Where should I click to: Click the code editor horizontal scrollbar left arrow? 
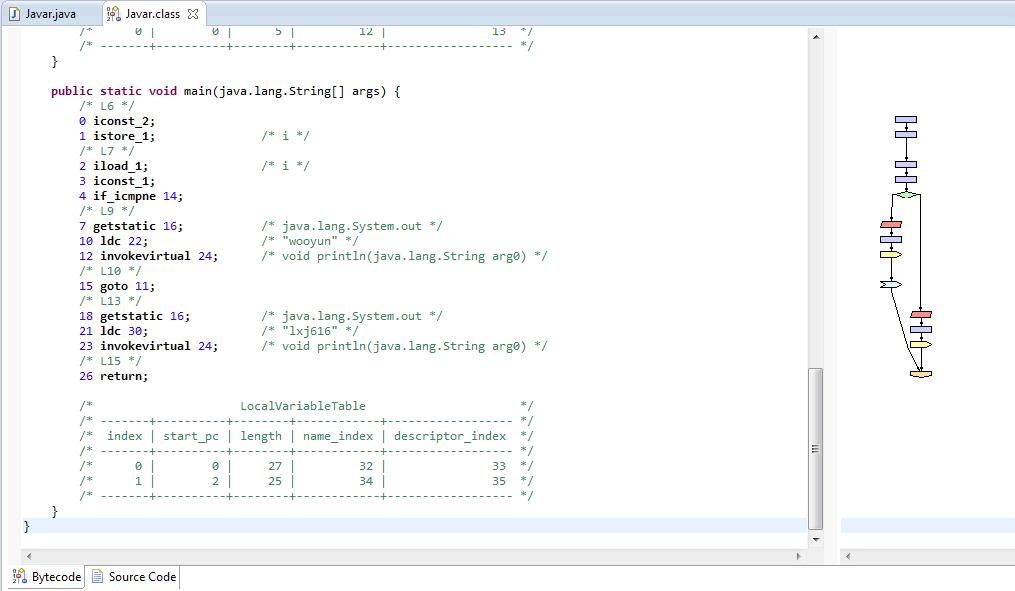pyautogui.click(x=28, y=555)
